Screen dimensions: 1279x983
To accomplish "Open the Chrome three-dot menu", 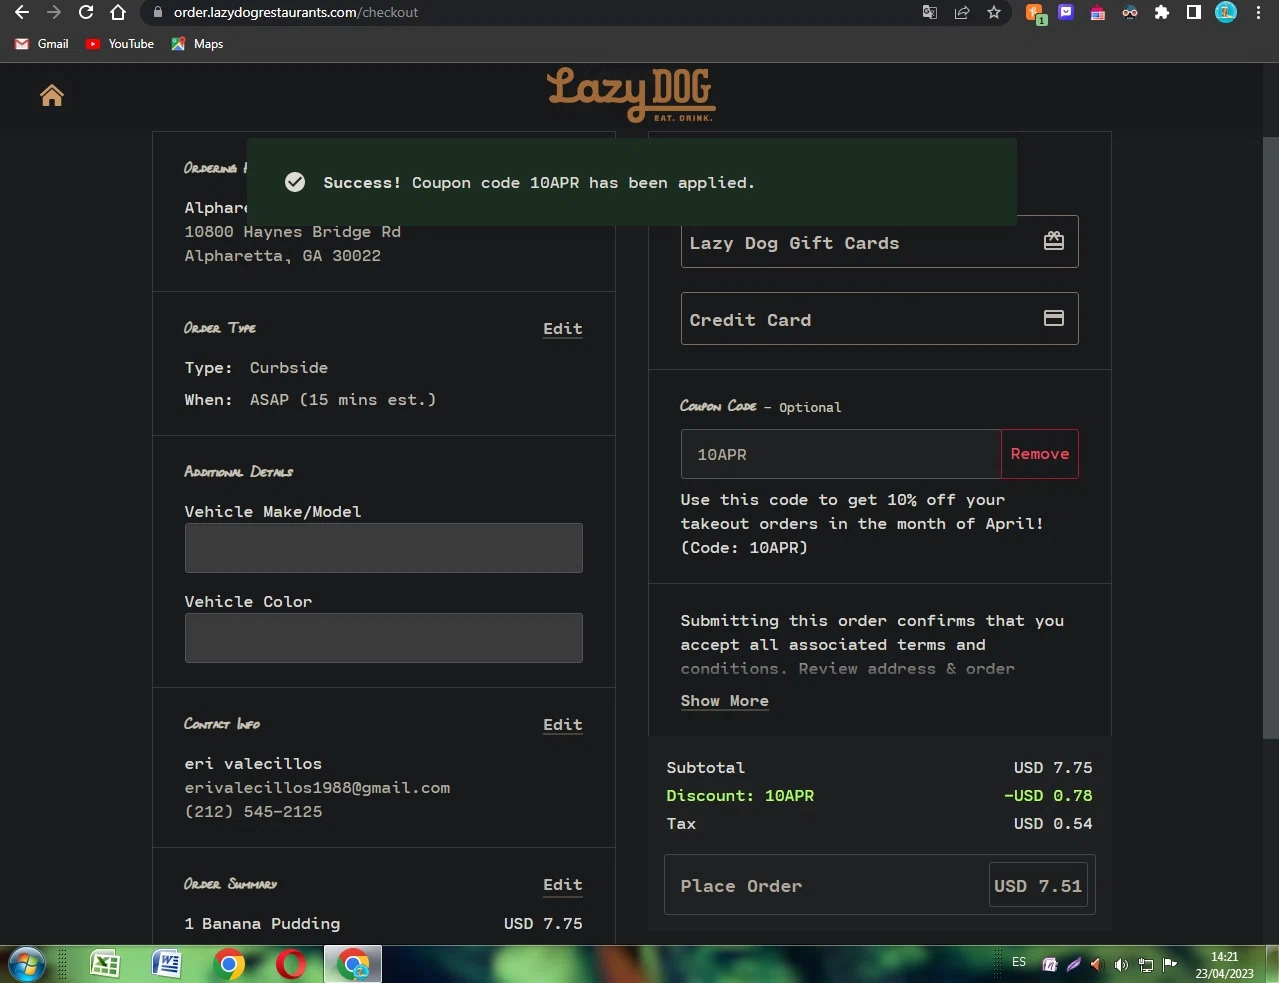I will click(1258, 13).
